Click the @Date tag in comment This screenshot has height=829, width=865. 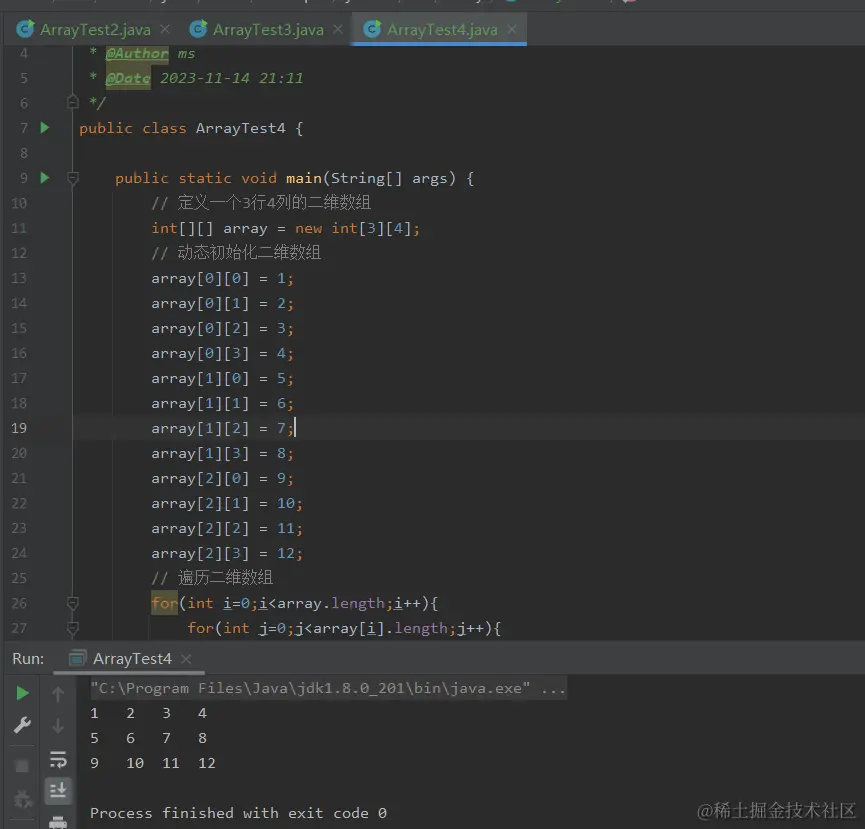(x=128, y=78)
